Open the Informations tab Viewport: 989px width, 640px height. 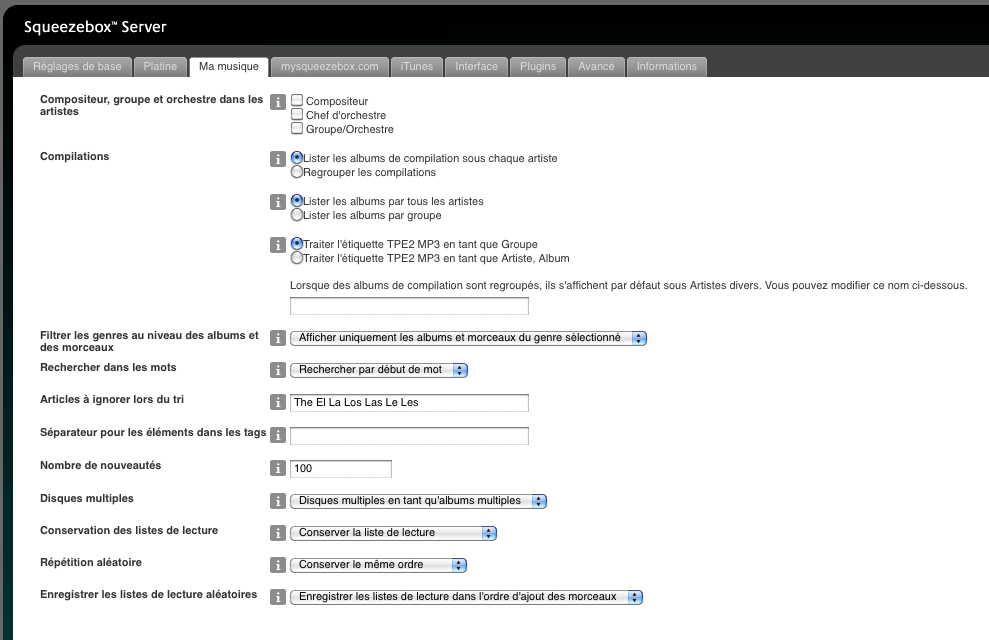(667, 67)
